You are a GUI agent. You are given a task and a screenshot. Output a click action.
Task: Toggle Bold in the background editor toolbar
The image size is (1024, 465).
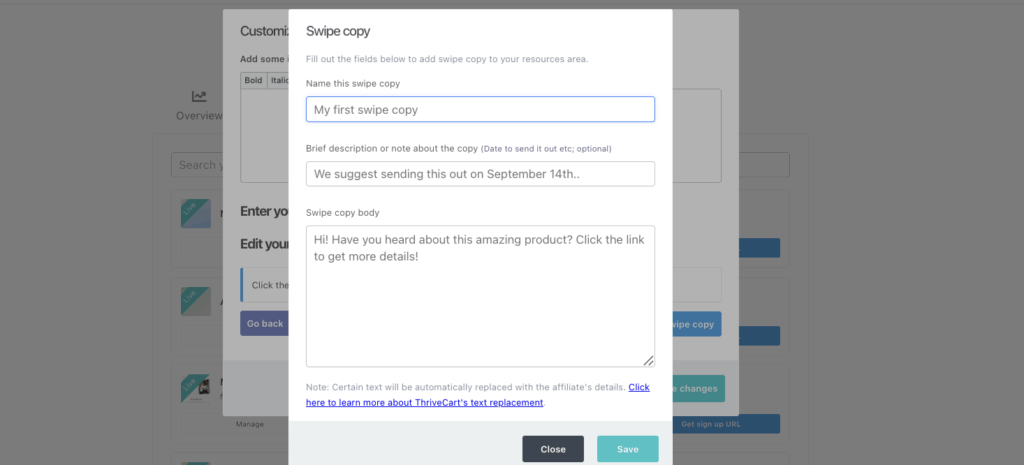(254, 80)
